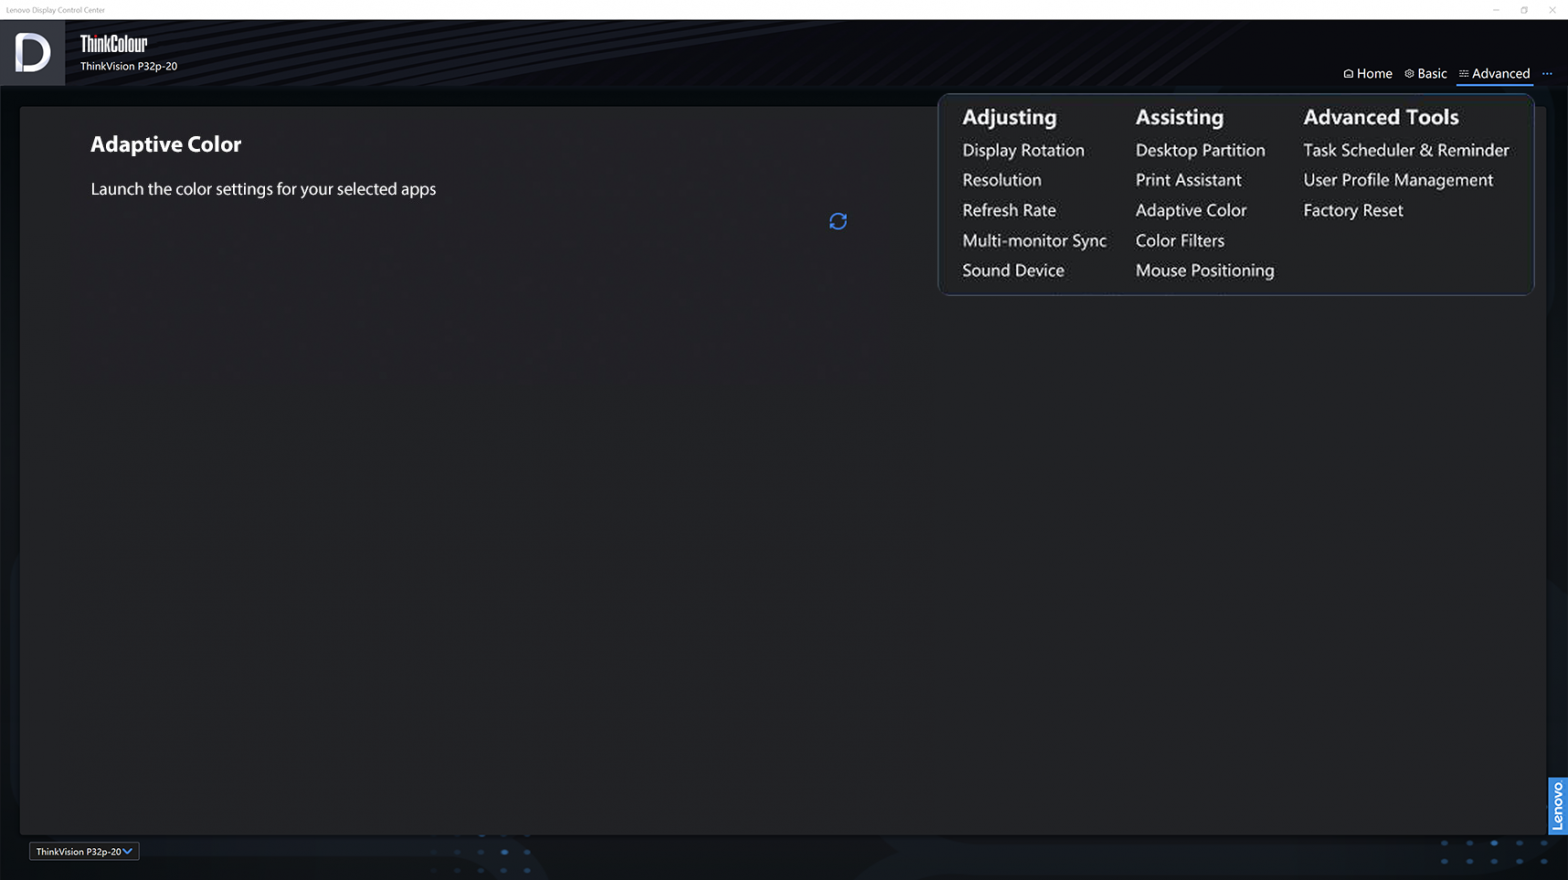Open Multi-monitor Sync

(x=1034, y=240)
